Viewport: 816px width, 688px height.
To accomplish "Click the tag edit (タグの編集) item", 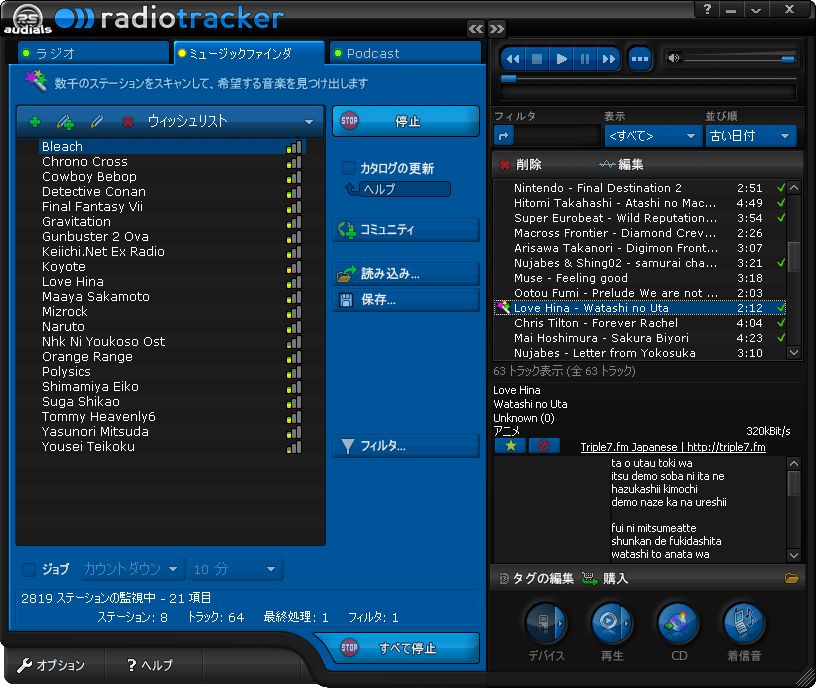I will 536,578.
